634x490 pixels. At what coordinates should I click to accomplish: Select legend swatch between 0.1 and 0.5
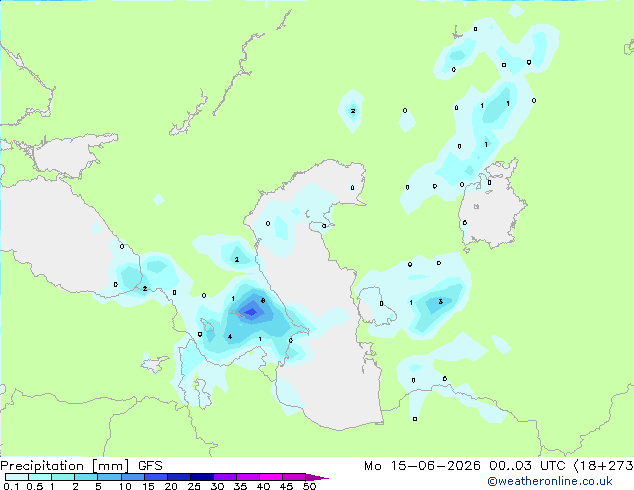coord(17,477)
